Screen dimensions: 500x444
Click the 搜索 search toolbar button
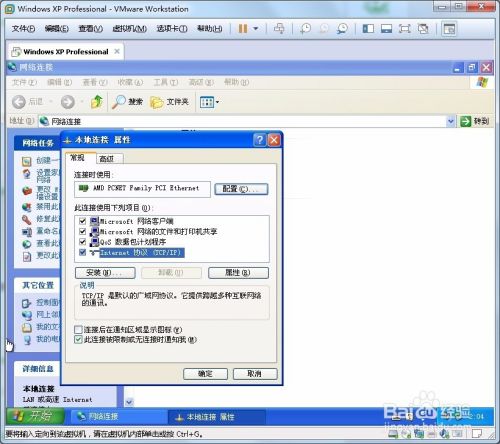coord(127,102)
